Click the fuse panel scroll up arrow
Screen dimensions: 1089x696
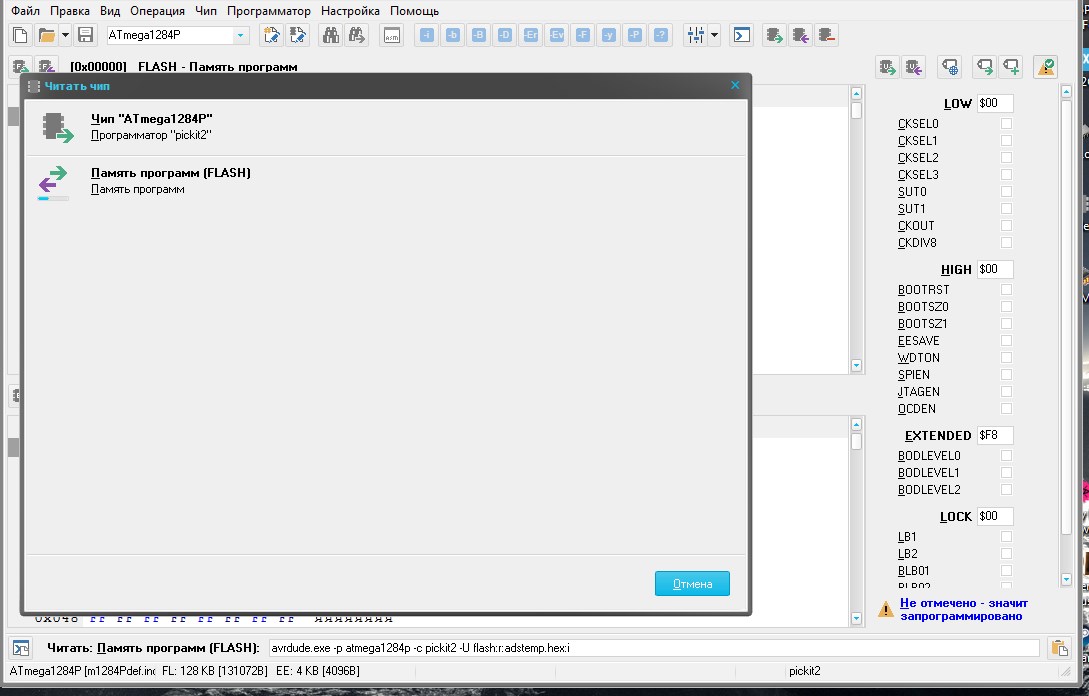[1067, 92]
